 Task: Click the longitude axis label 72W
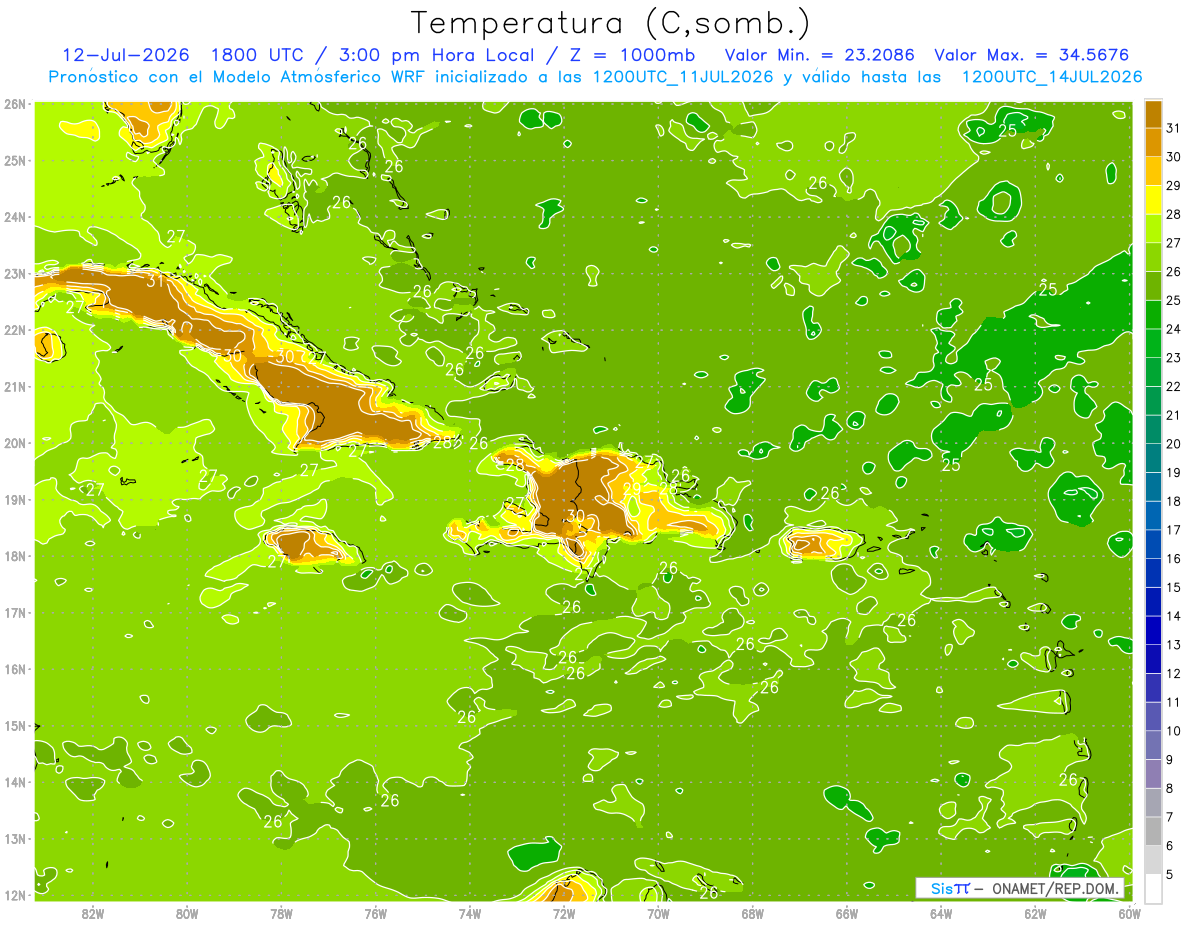[564, 913]
